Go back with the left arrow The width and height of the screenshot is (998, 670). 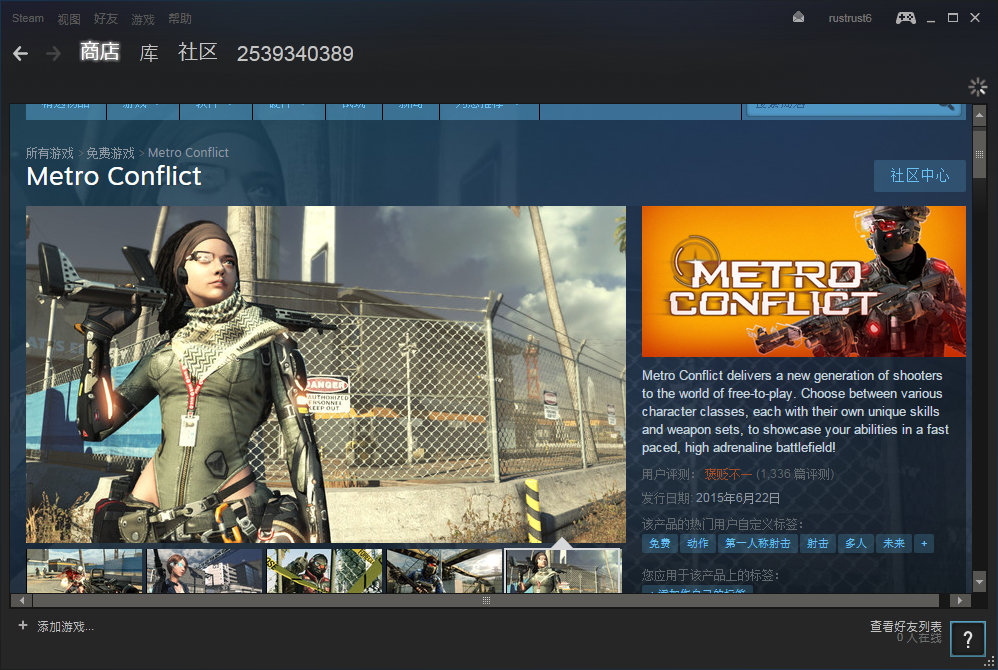20,53
